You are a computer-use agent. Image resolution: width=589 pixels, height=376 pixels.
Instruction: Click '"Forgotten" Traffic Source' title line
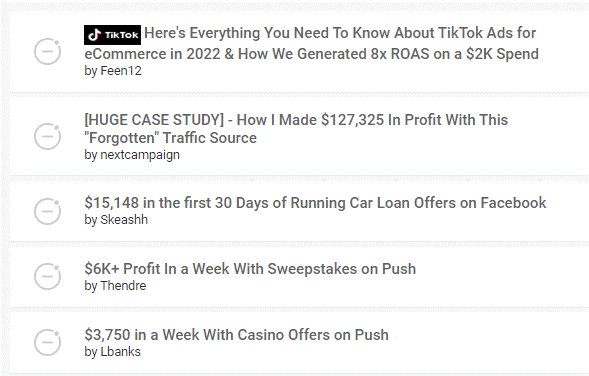point(171,138)
